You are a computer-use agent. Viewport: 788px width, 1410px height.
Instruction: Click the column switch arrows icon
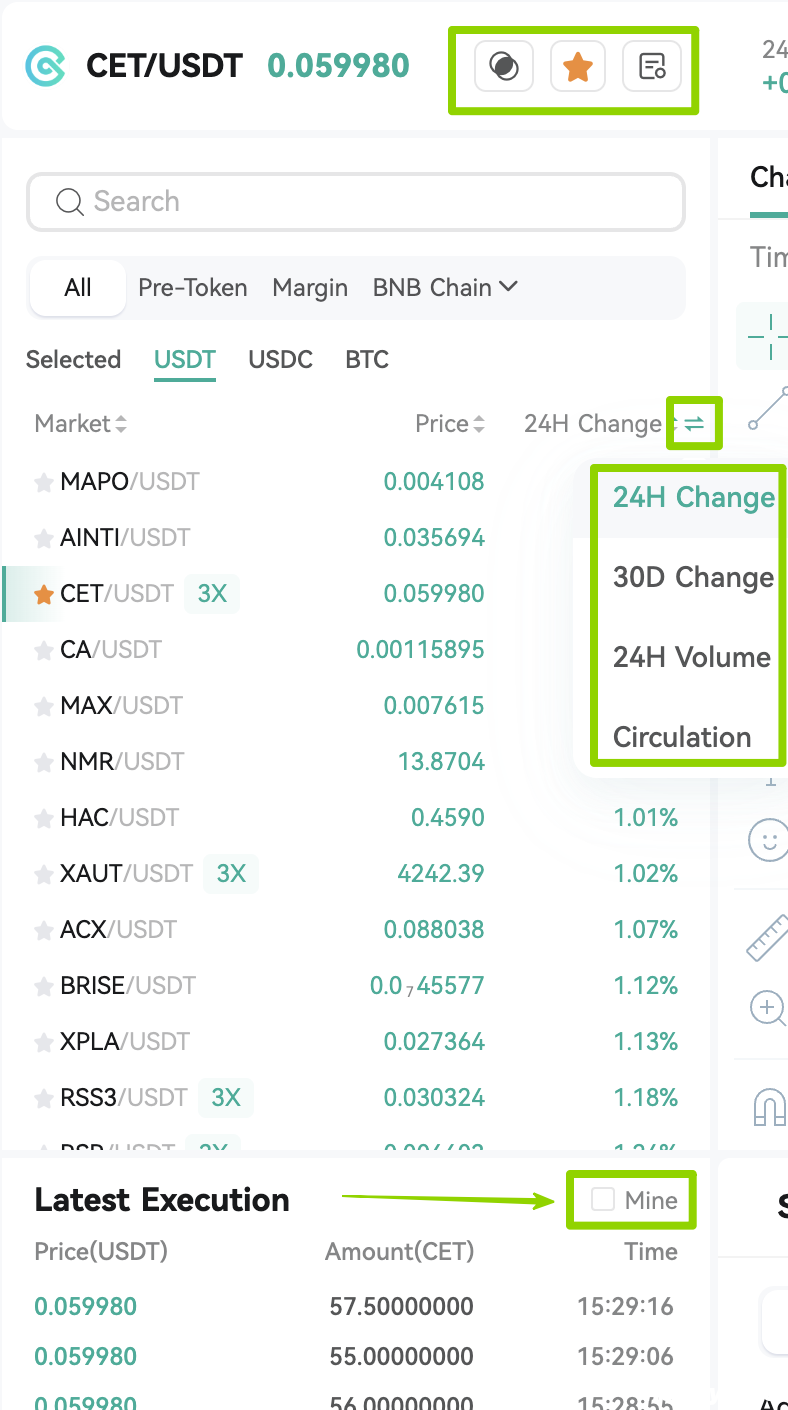pos(694,424)
